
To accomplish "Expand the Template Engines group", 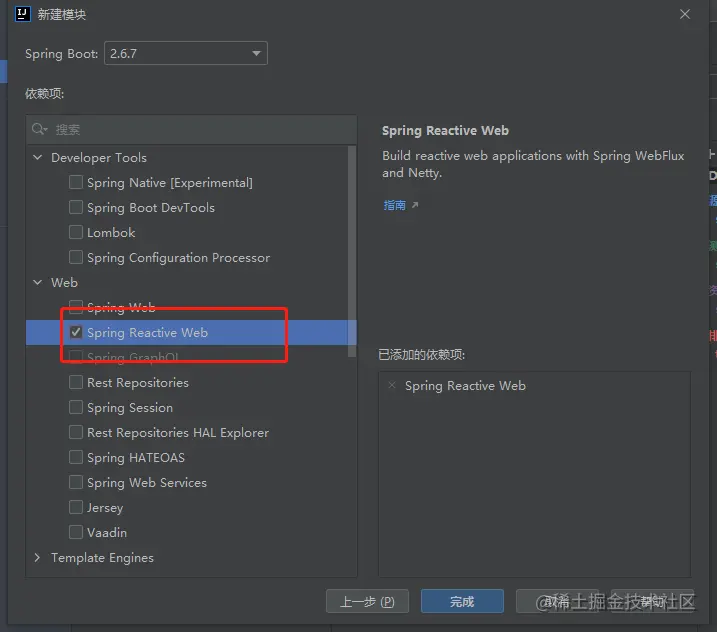I will coord(39,557).
